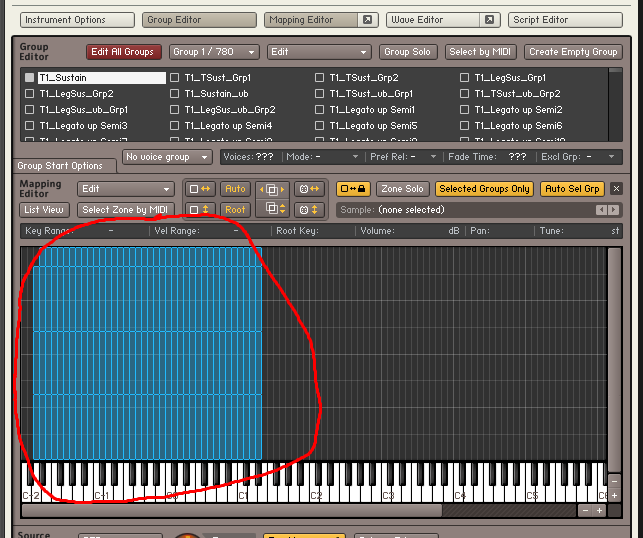This screenshot has height=538, width=643.
Task: Open the Mapping Editor Edit dropdown
Action: click(x=125, y=189)
